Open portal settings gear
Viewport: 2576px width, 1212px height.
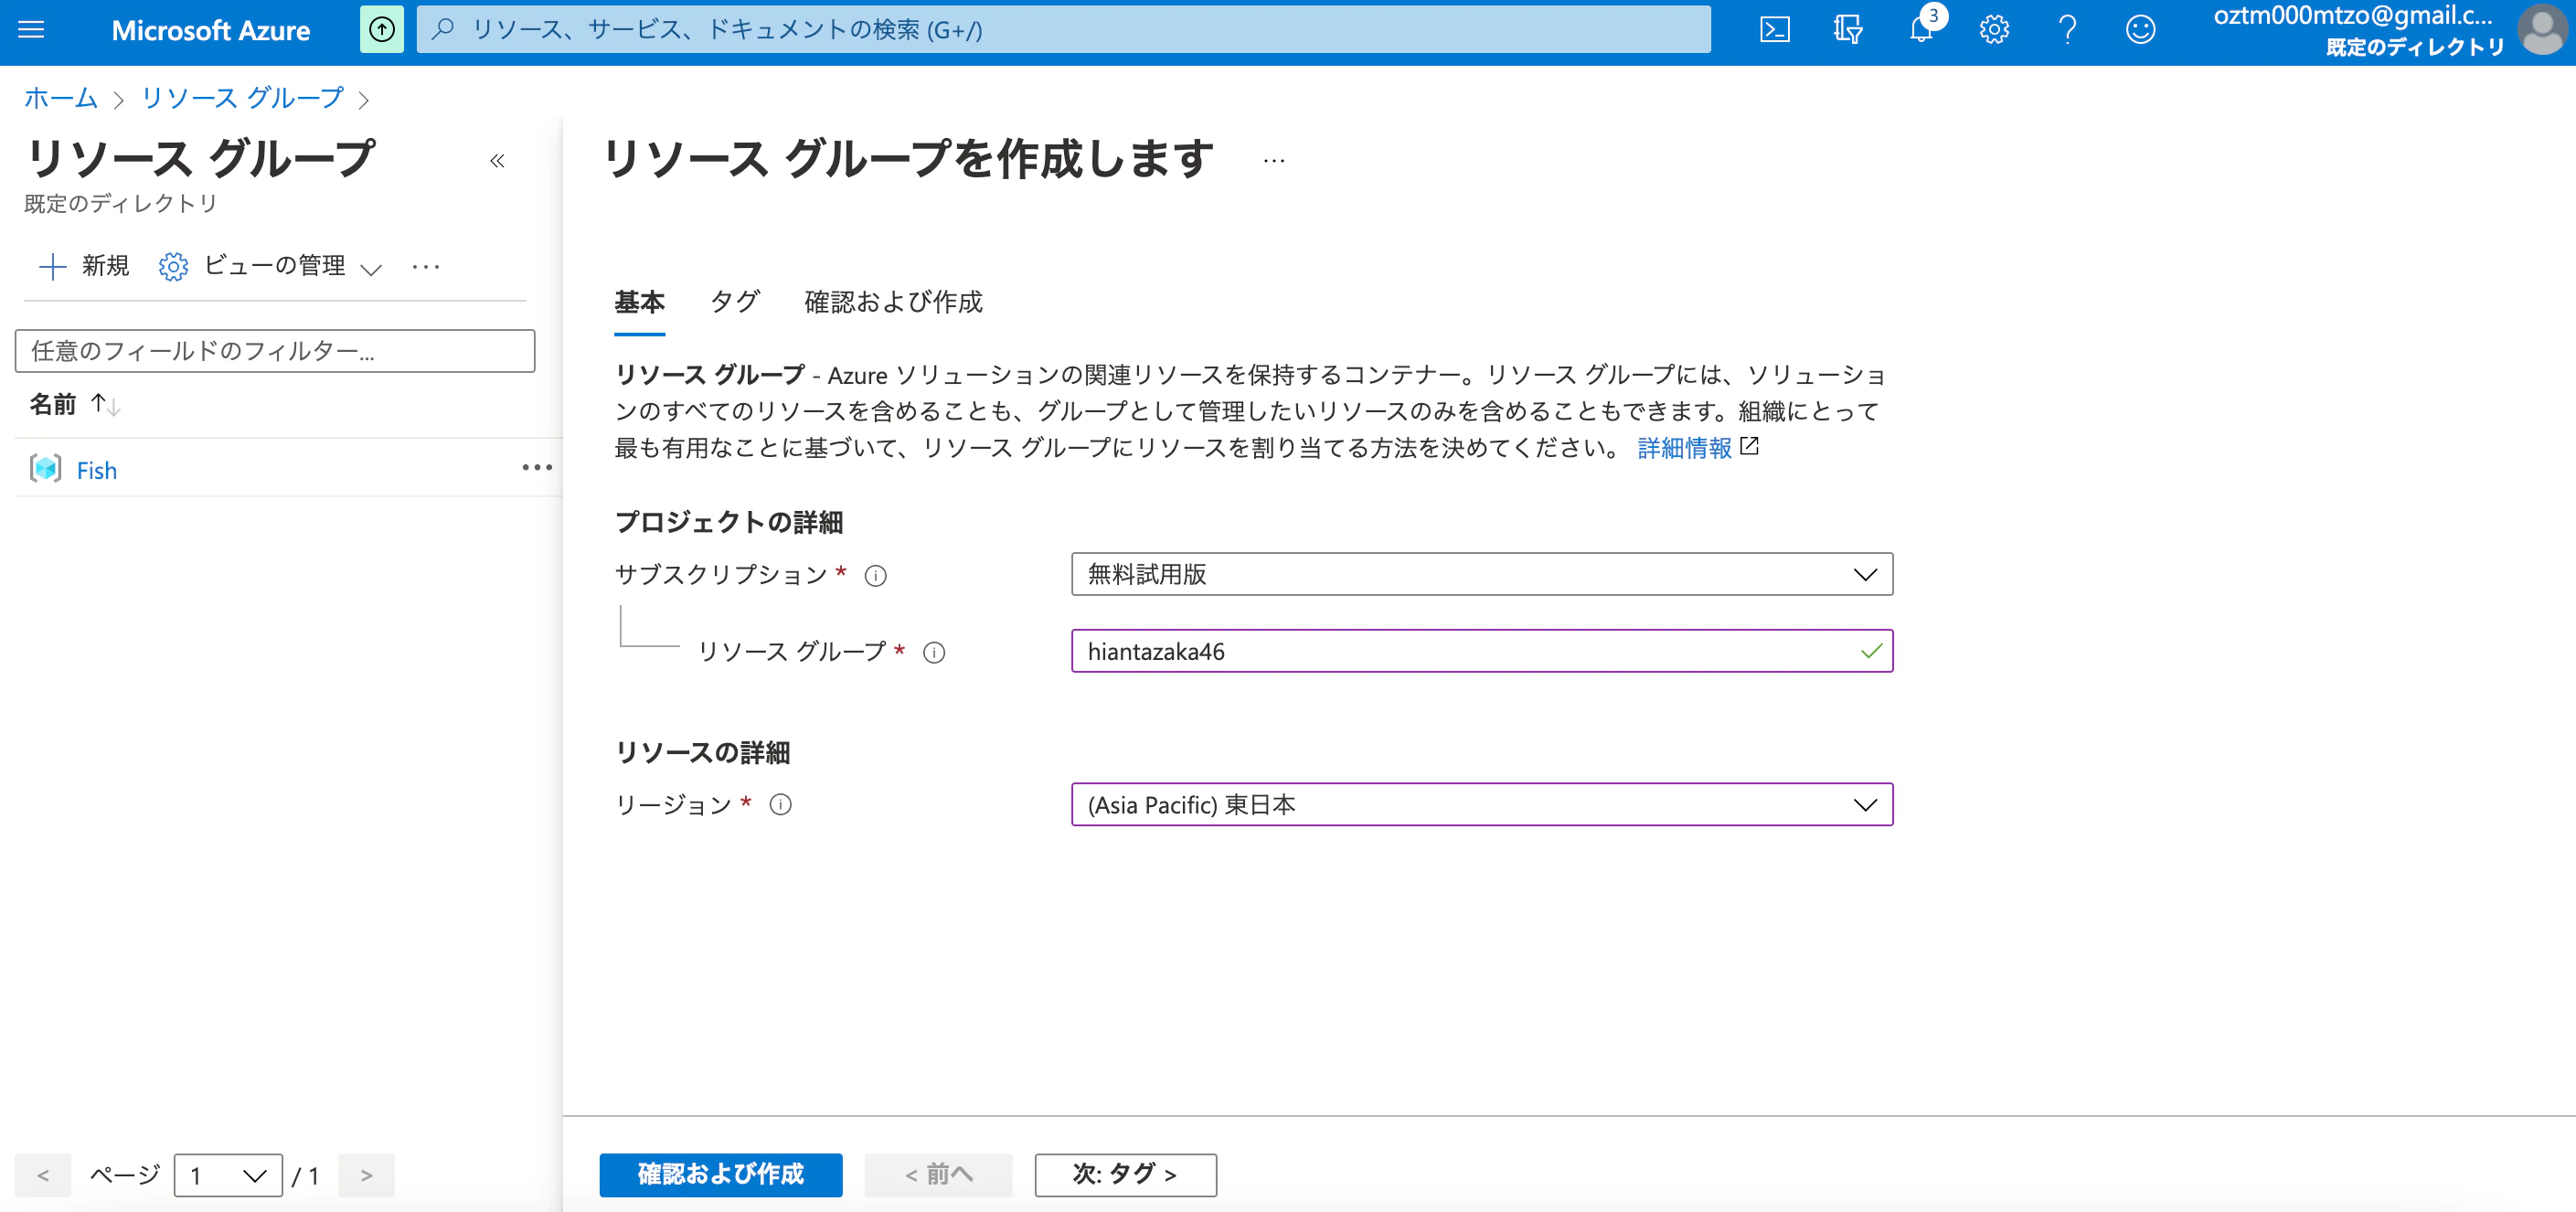[x=1993, y=30]
